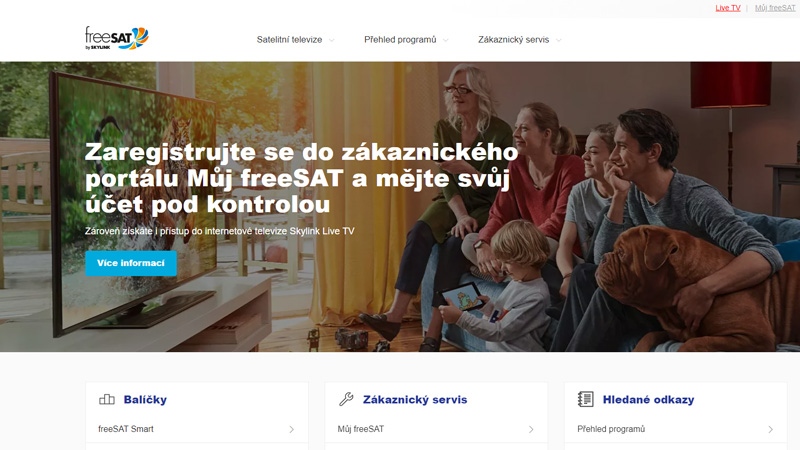Open the Zákaznický servis navigation menu
800x450 pixels.
click(x=513, y=40)
